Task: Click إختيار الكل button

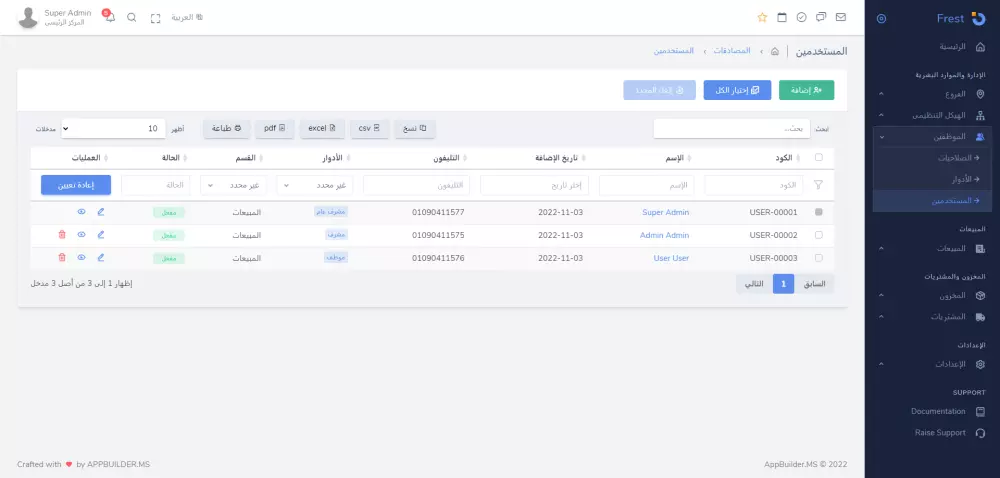Action: pyautogui.click(x=737, y=91)
